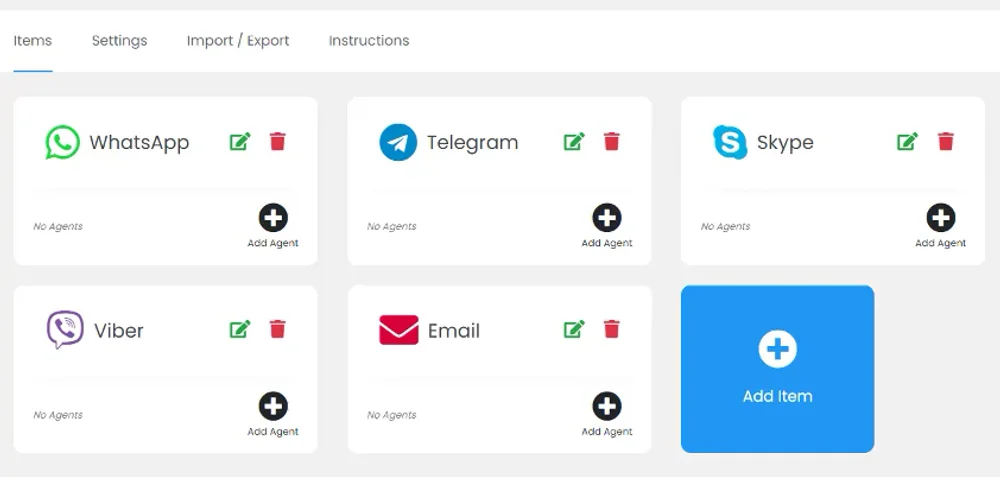Add an agent to Telegram card

coord(607,226)
